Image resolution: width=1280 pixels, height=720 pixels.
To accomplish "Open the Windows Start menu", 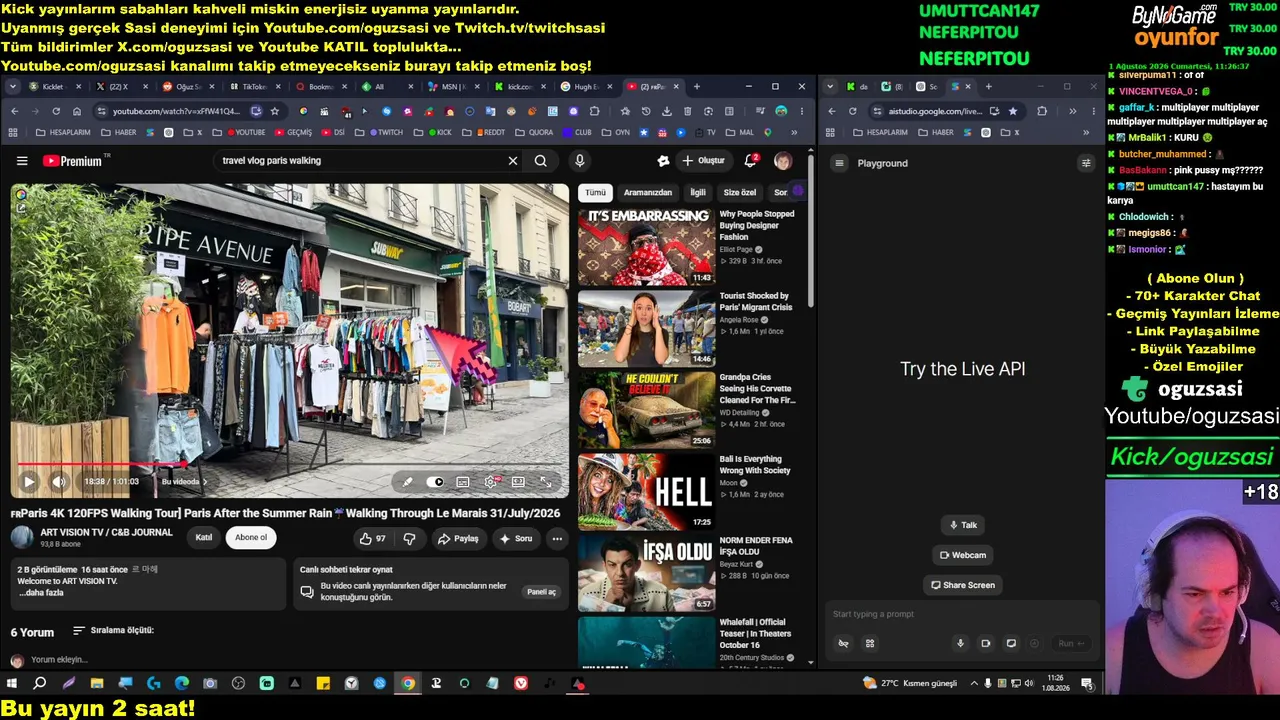I will [12, 684].
